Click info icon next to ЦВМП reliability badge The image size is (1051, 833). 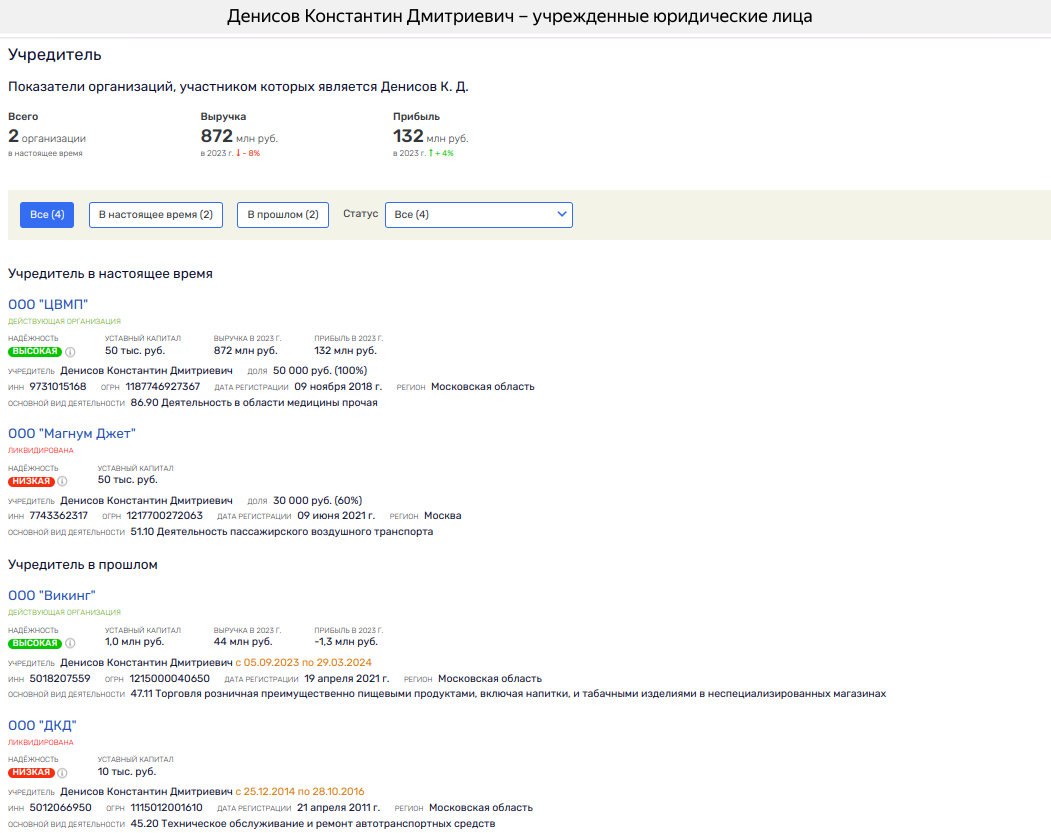click(70, 352)
